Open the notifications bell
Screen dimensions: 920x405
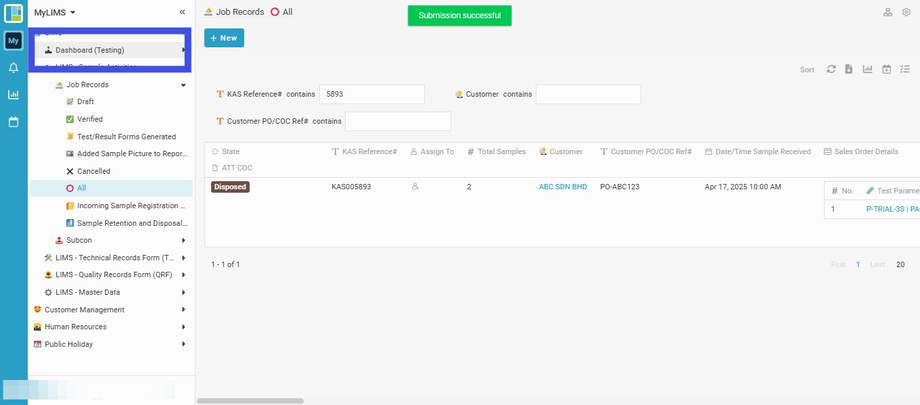tap(13, 68)
